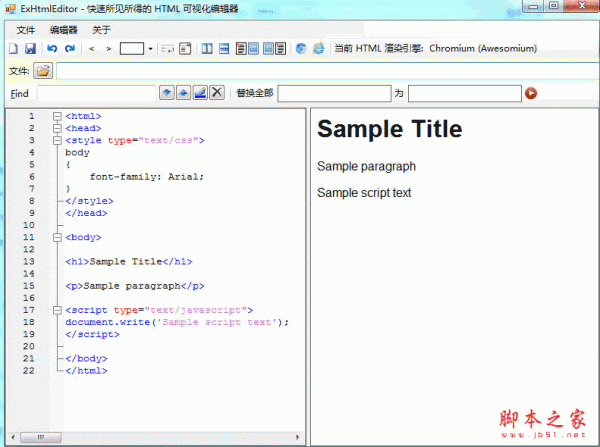This screenshot has width=600, height=447.
Task: Collapse the <script> block on line 17
Action: tap(57, 310)
